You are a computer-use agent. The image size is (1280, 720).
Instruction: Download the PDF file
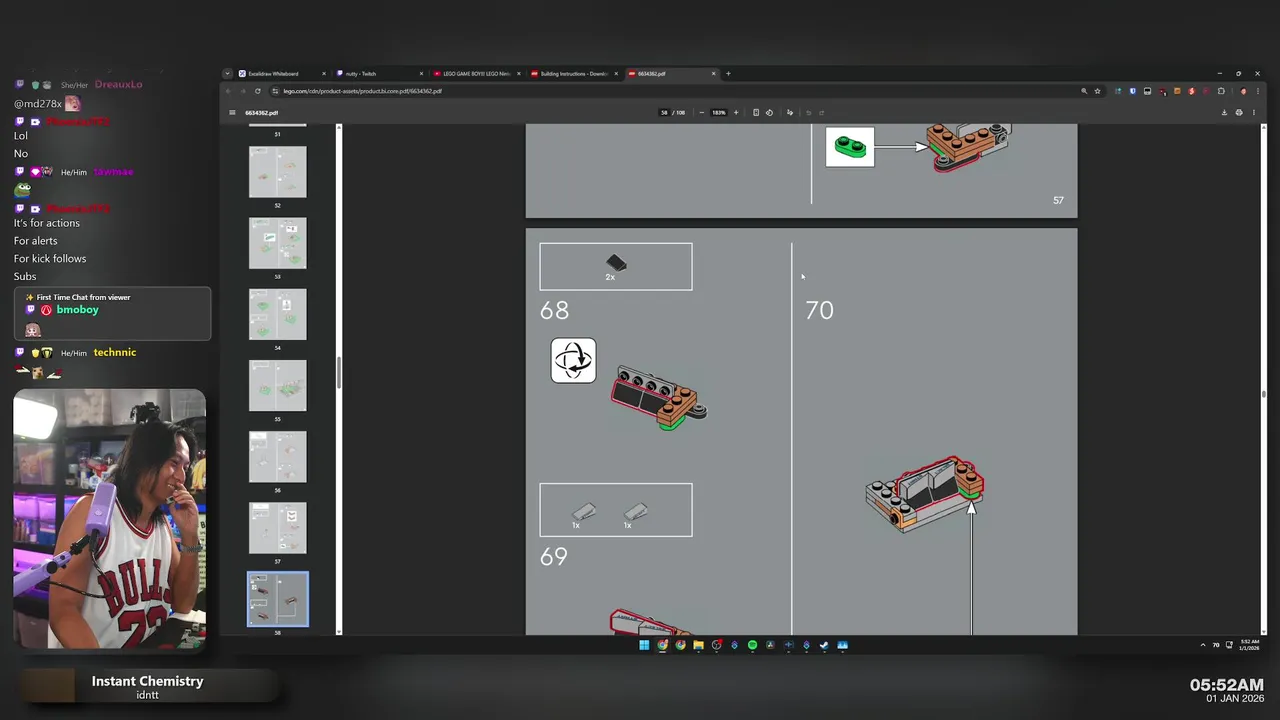pyautogui.click(x=1224, y=113)
